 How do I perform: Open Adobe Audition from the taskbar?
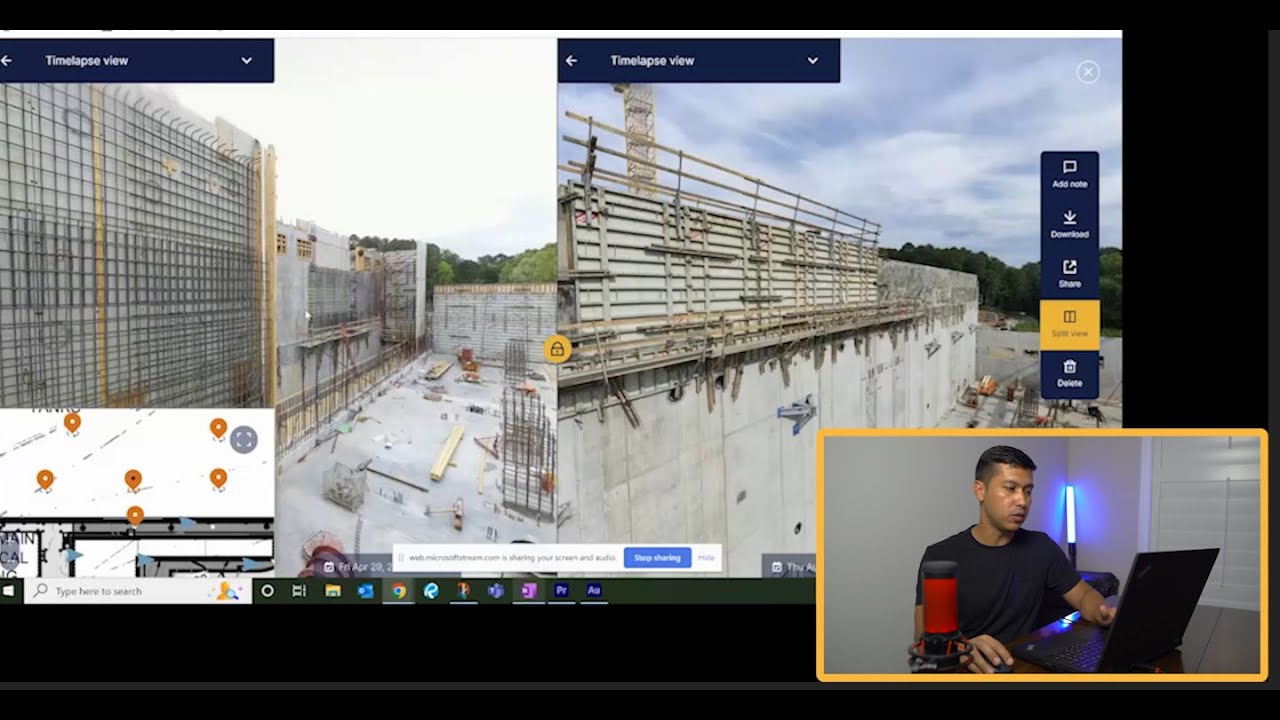593,591
